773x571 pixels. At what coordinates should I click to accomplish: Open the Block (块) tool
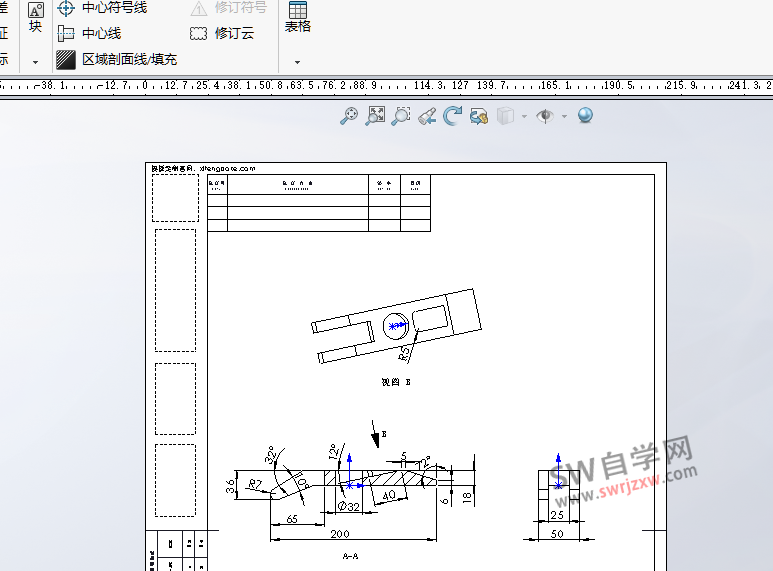click(36, 17)
